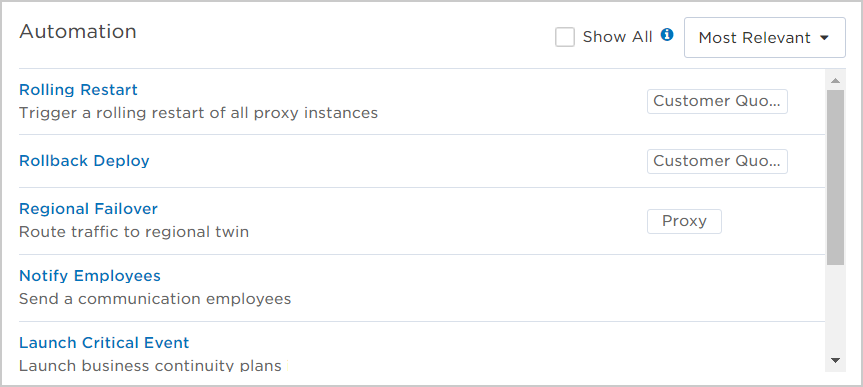863x387 pixels.
Task: Open the Rollback Deploy automation
Action: [x=84, y=161]
